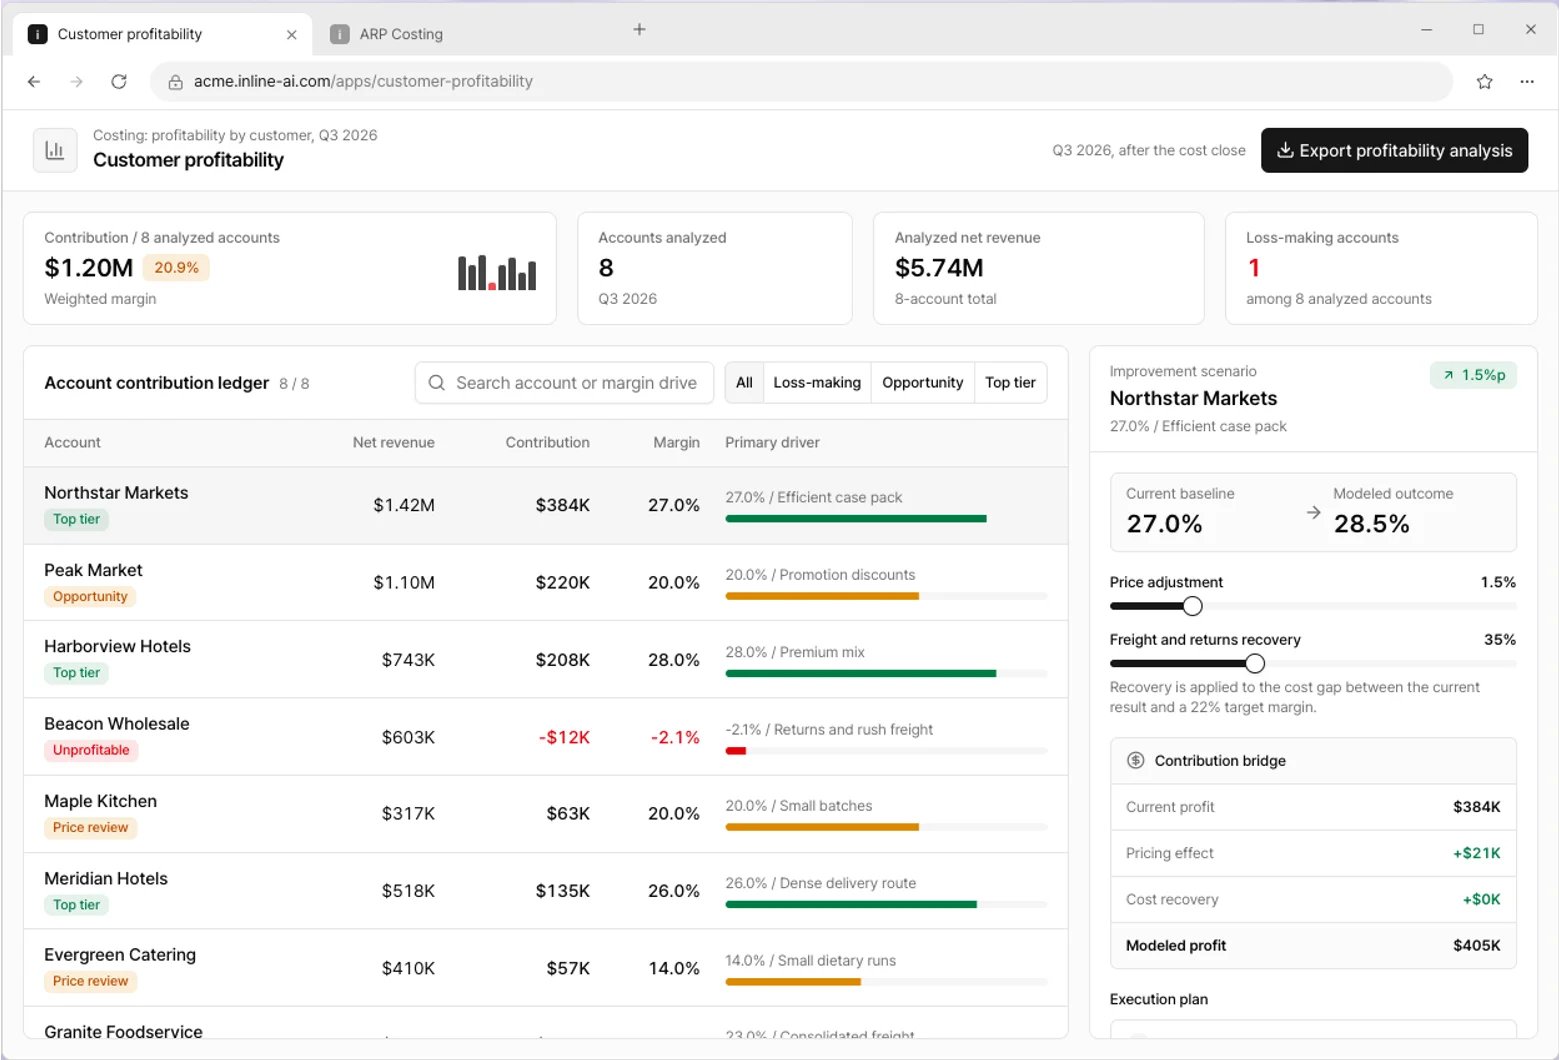1560x1060 pixels.
Task: Click the 20.9% weighted margin badge
Action: point(176,268)
